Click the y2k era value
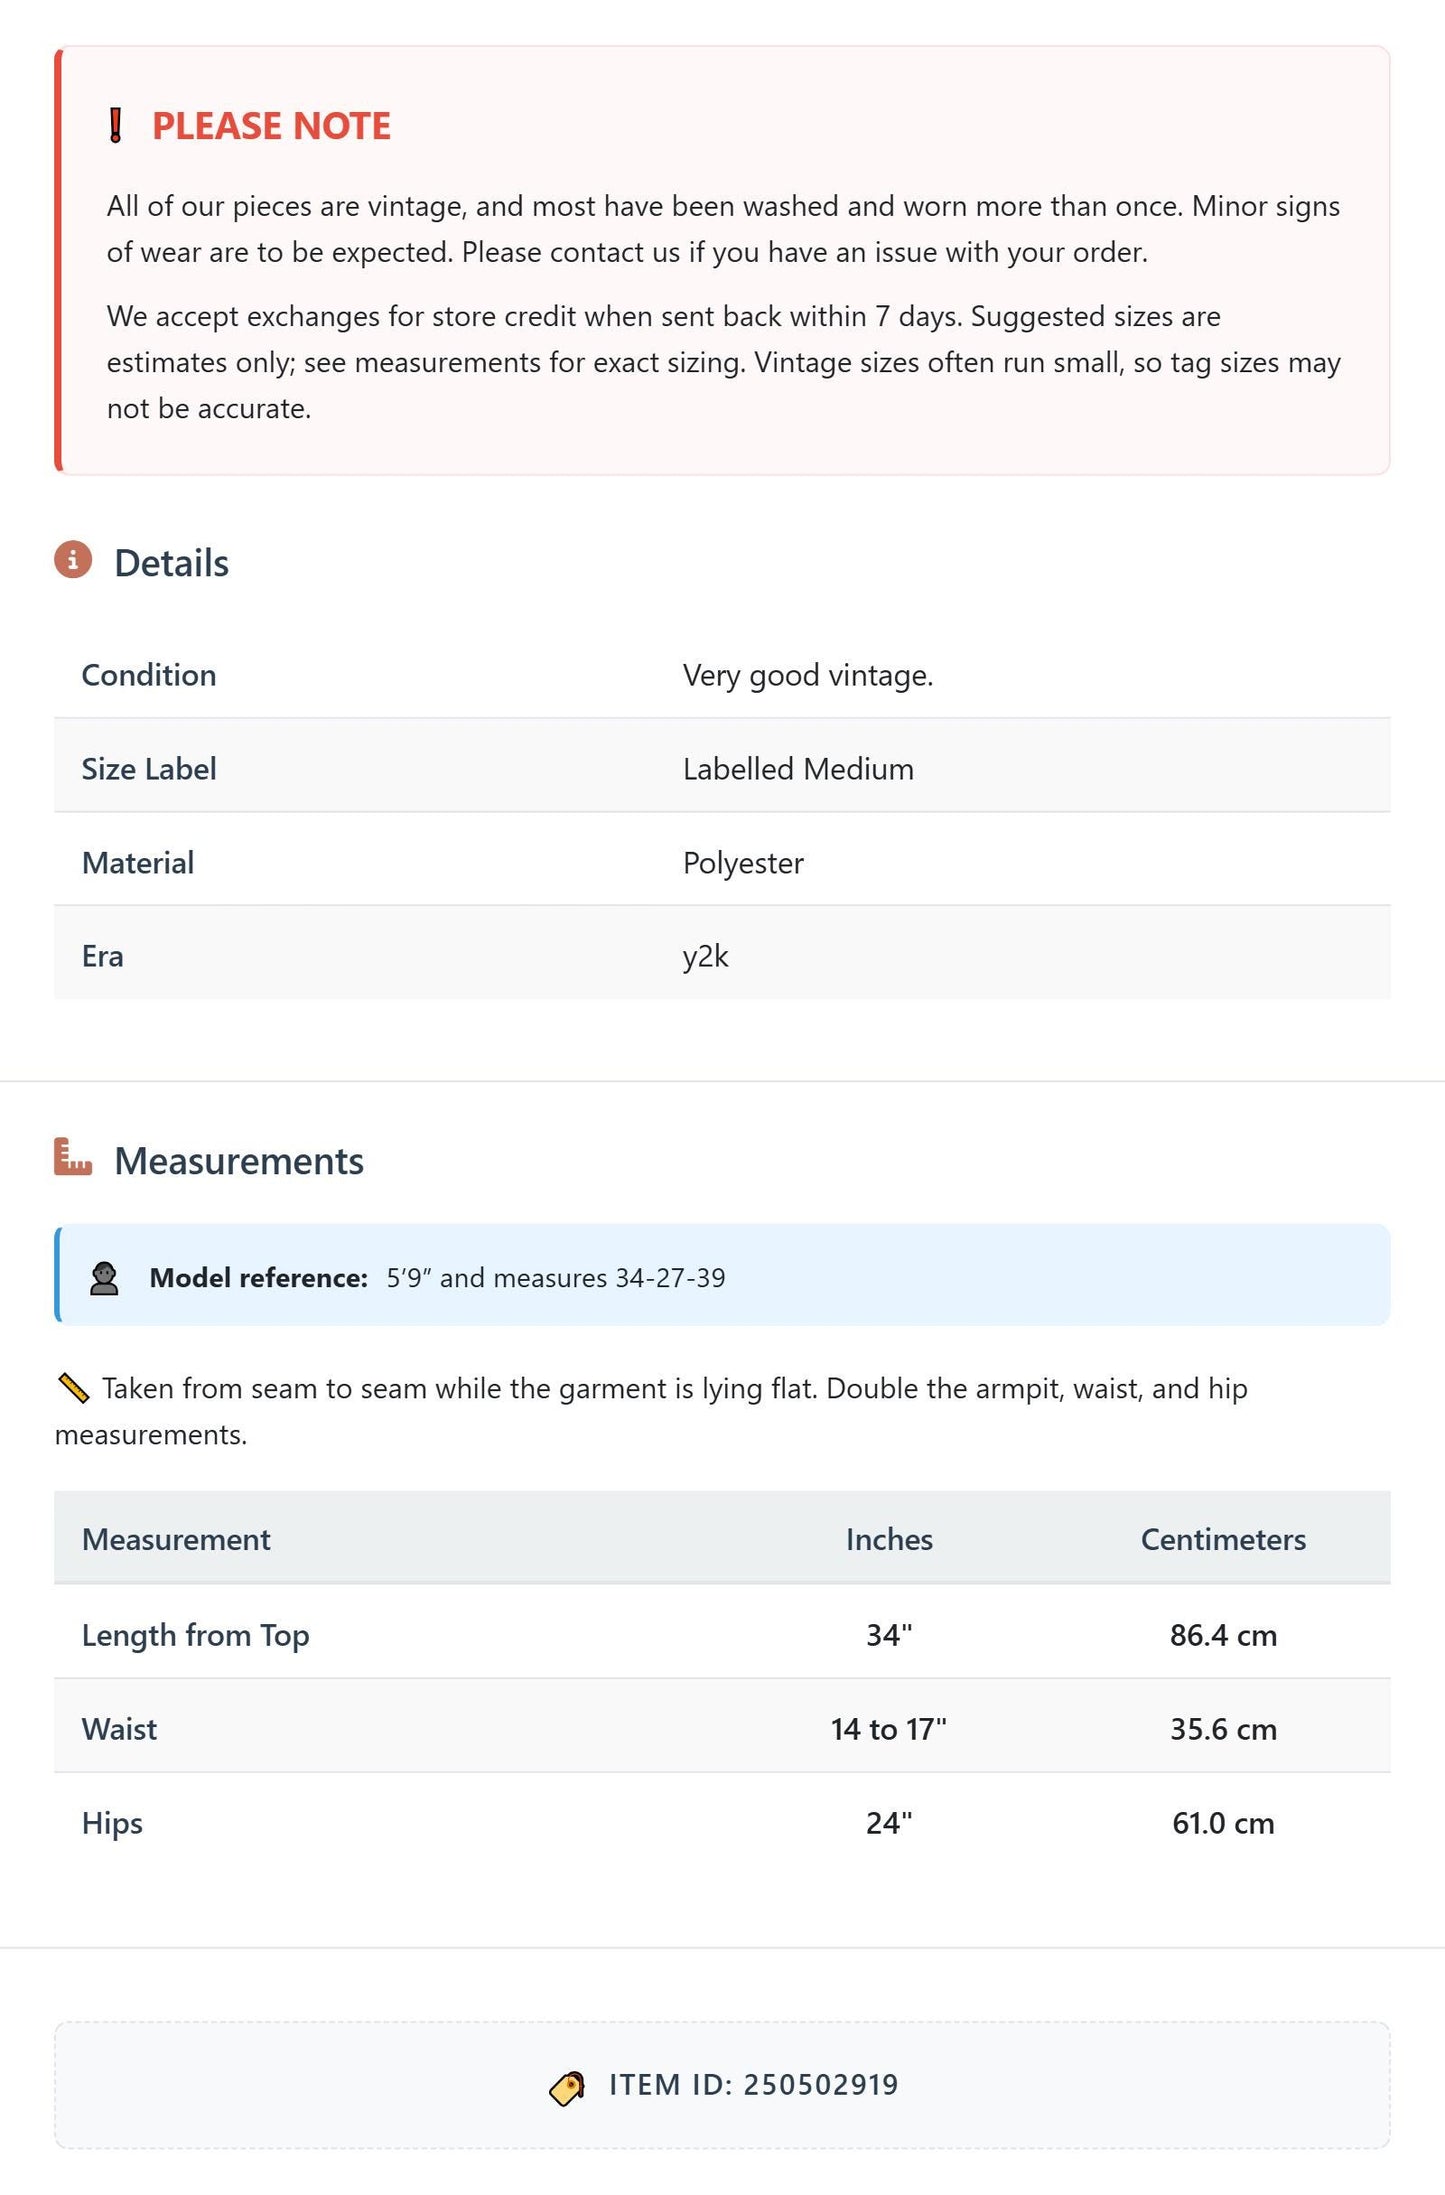Image resolution: width=1445 pixels, height=2195 pixels. (706, 956)
